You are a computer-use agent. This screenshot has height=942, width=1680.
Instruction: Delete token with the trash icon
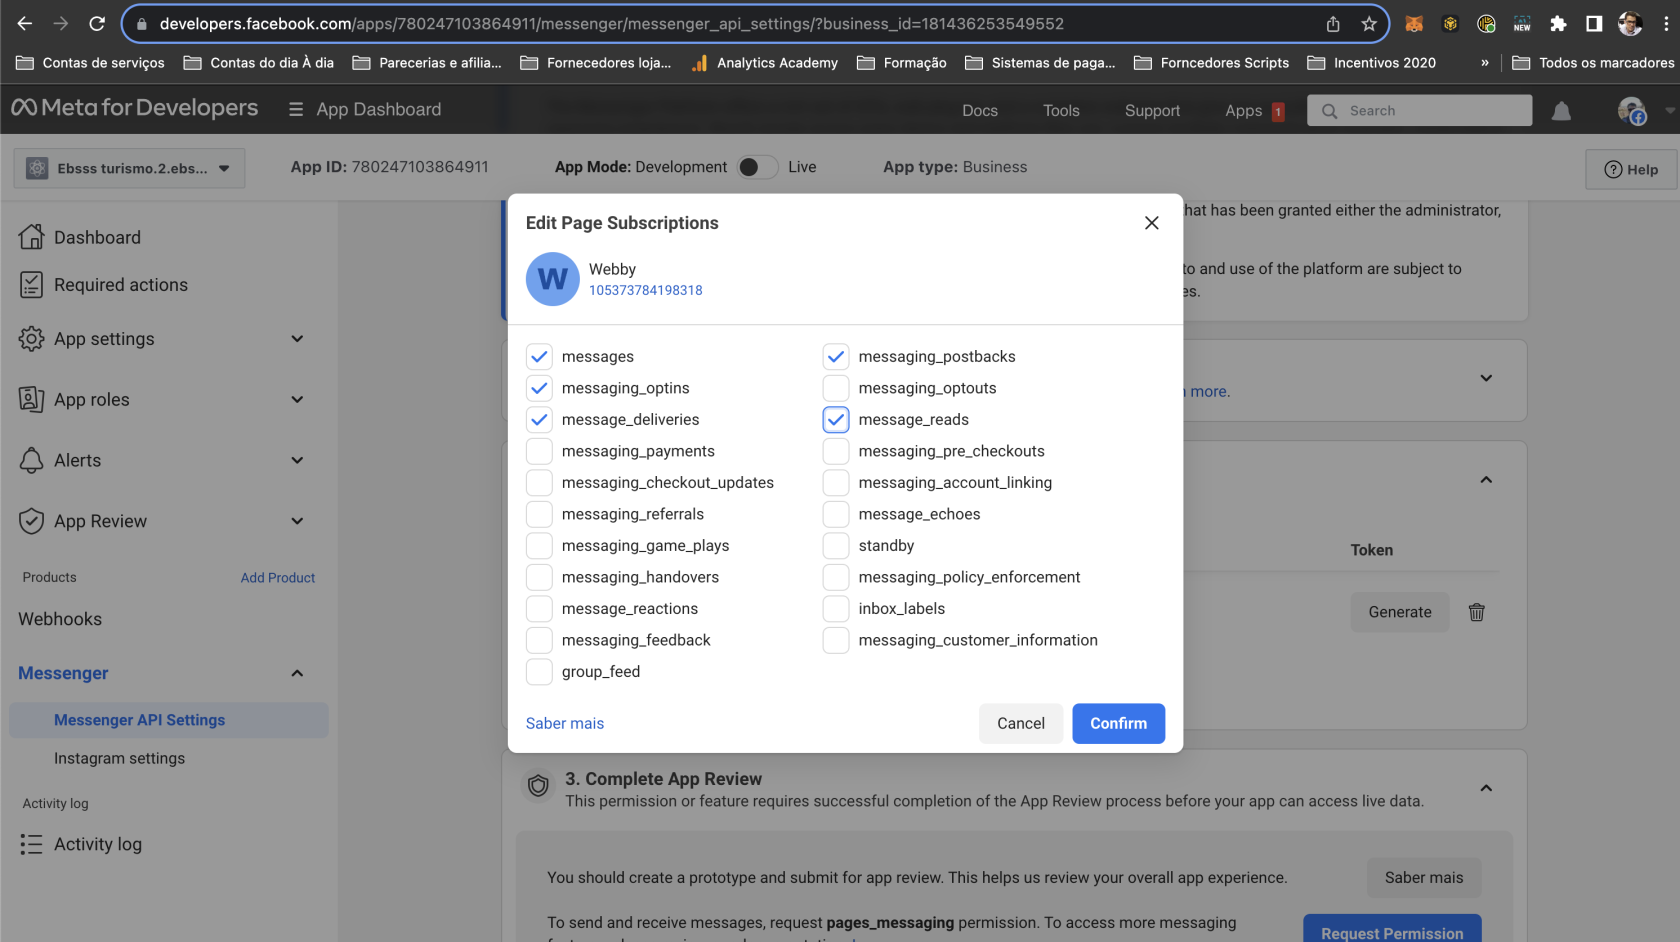pos(1476,612)
